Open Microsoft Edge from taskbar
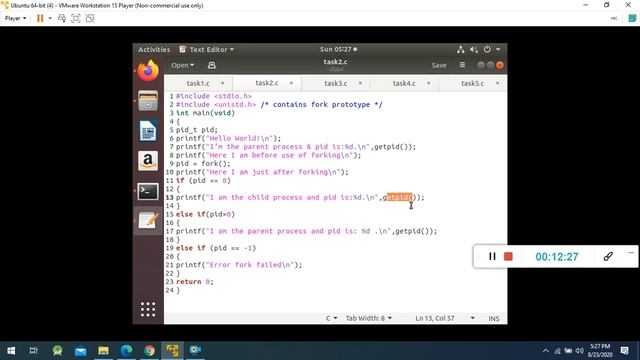This screenshot has width=640, height=360. click(126, 351)
